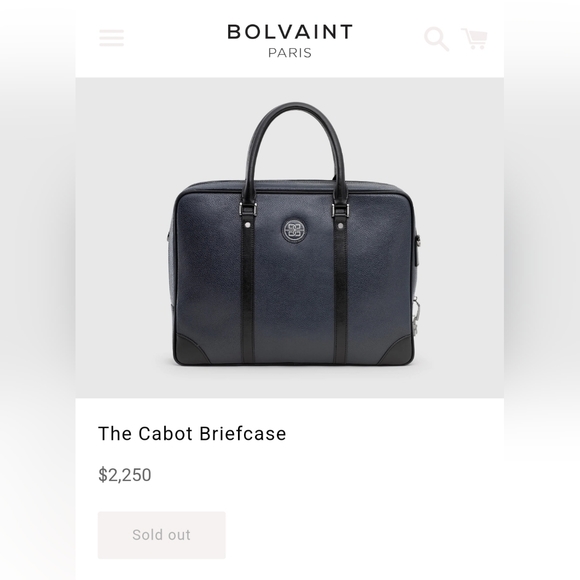This screenshot has width=580, height=580.
Task: Click the PARIS text under the logo
Action: pyautogui.click(x=290, y=53)
